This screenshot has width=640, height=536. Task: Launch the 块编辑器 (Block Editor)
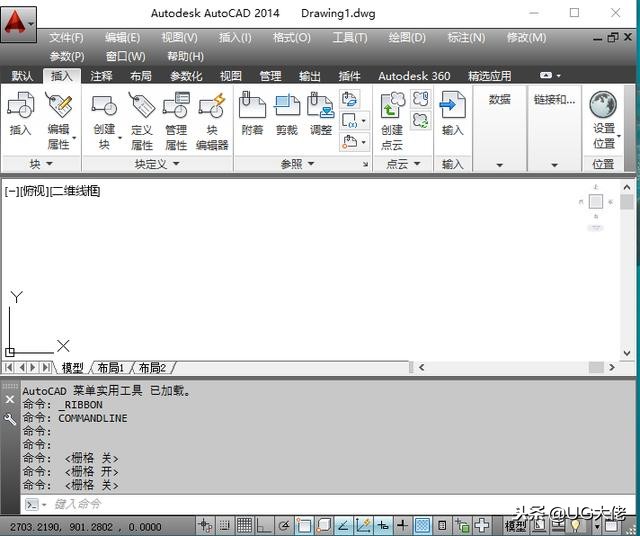coord(212,120)
